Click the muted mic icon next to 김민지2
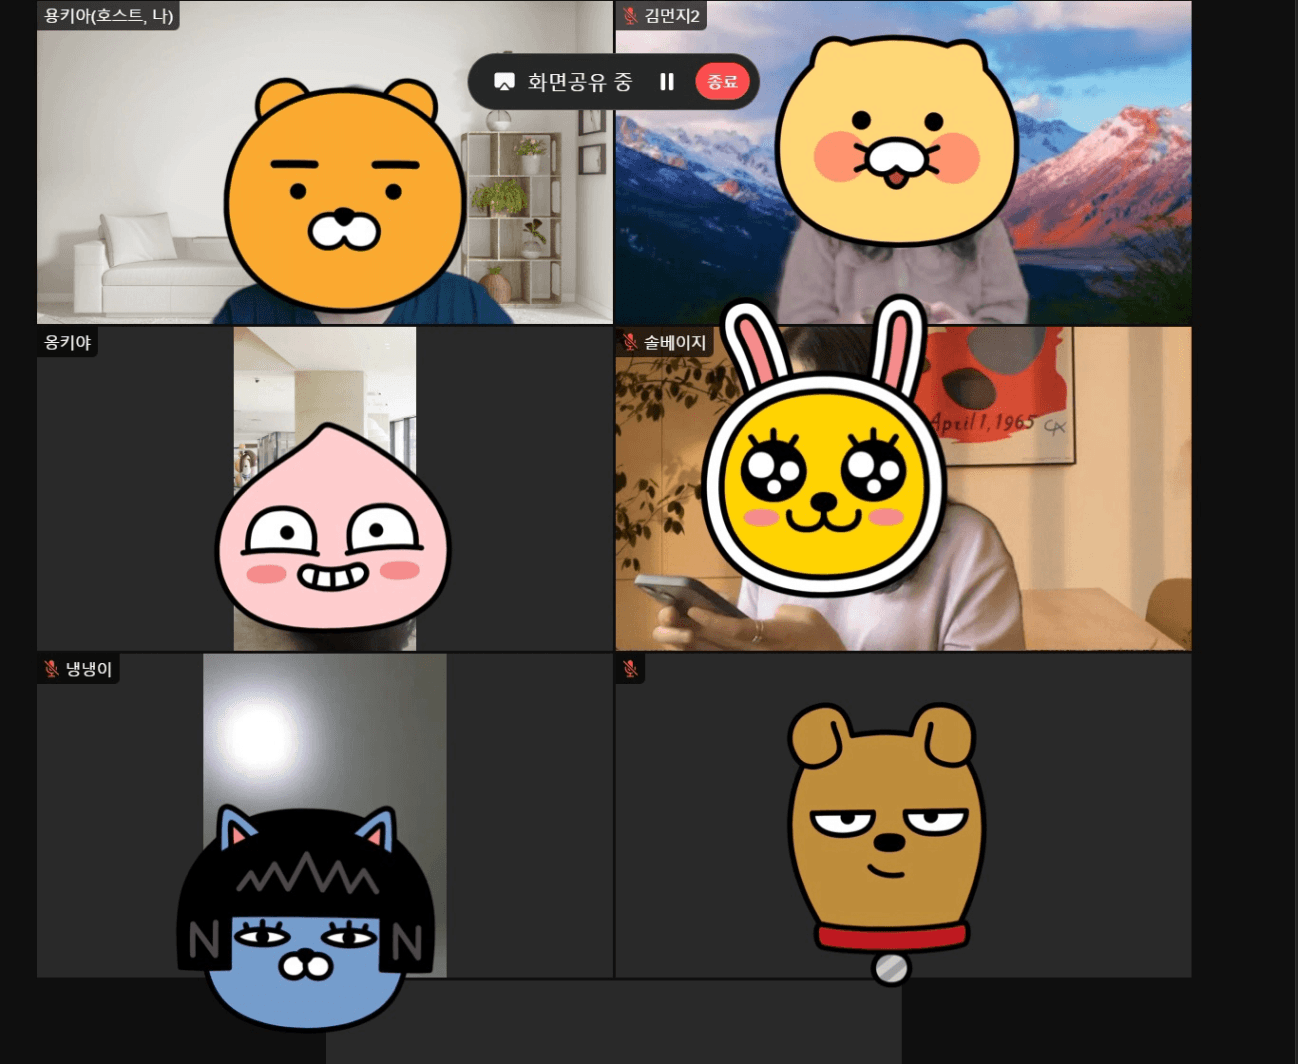The image size is (1298, 1064). [630, 16]
